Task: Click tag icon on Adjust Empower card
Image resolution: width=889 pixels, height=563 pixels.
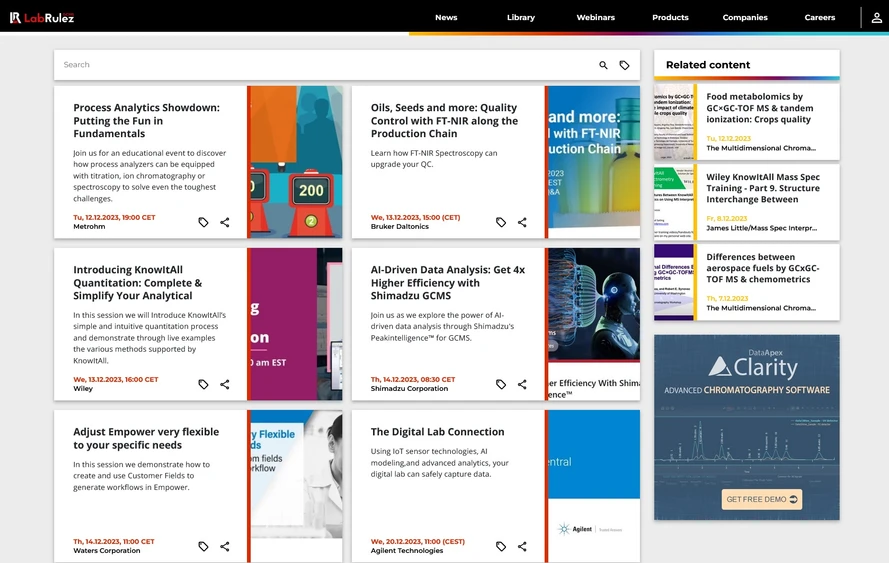Action: (203, 547)
